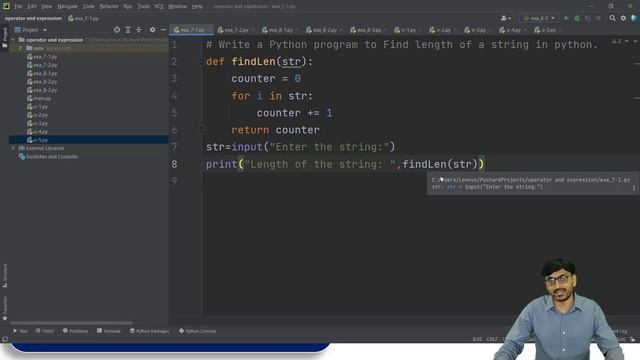Image resolution: width=640 pixels, height=360 pixels.
Task: Click the Debug bug icon in toolbar
Action: (x=577, y=18)
